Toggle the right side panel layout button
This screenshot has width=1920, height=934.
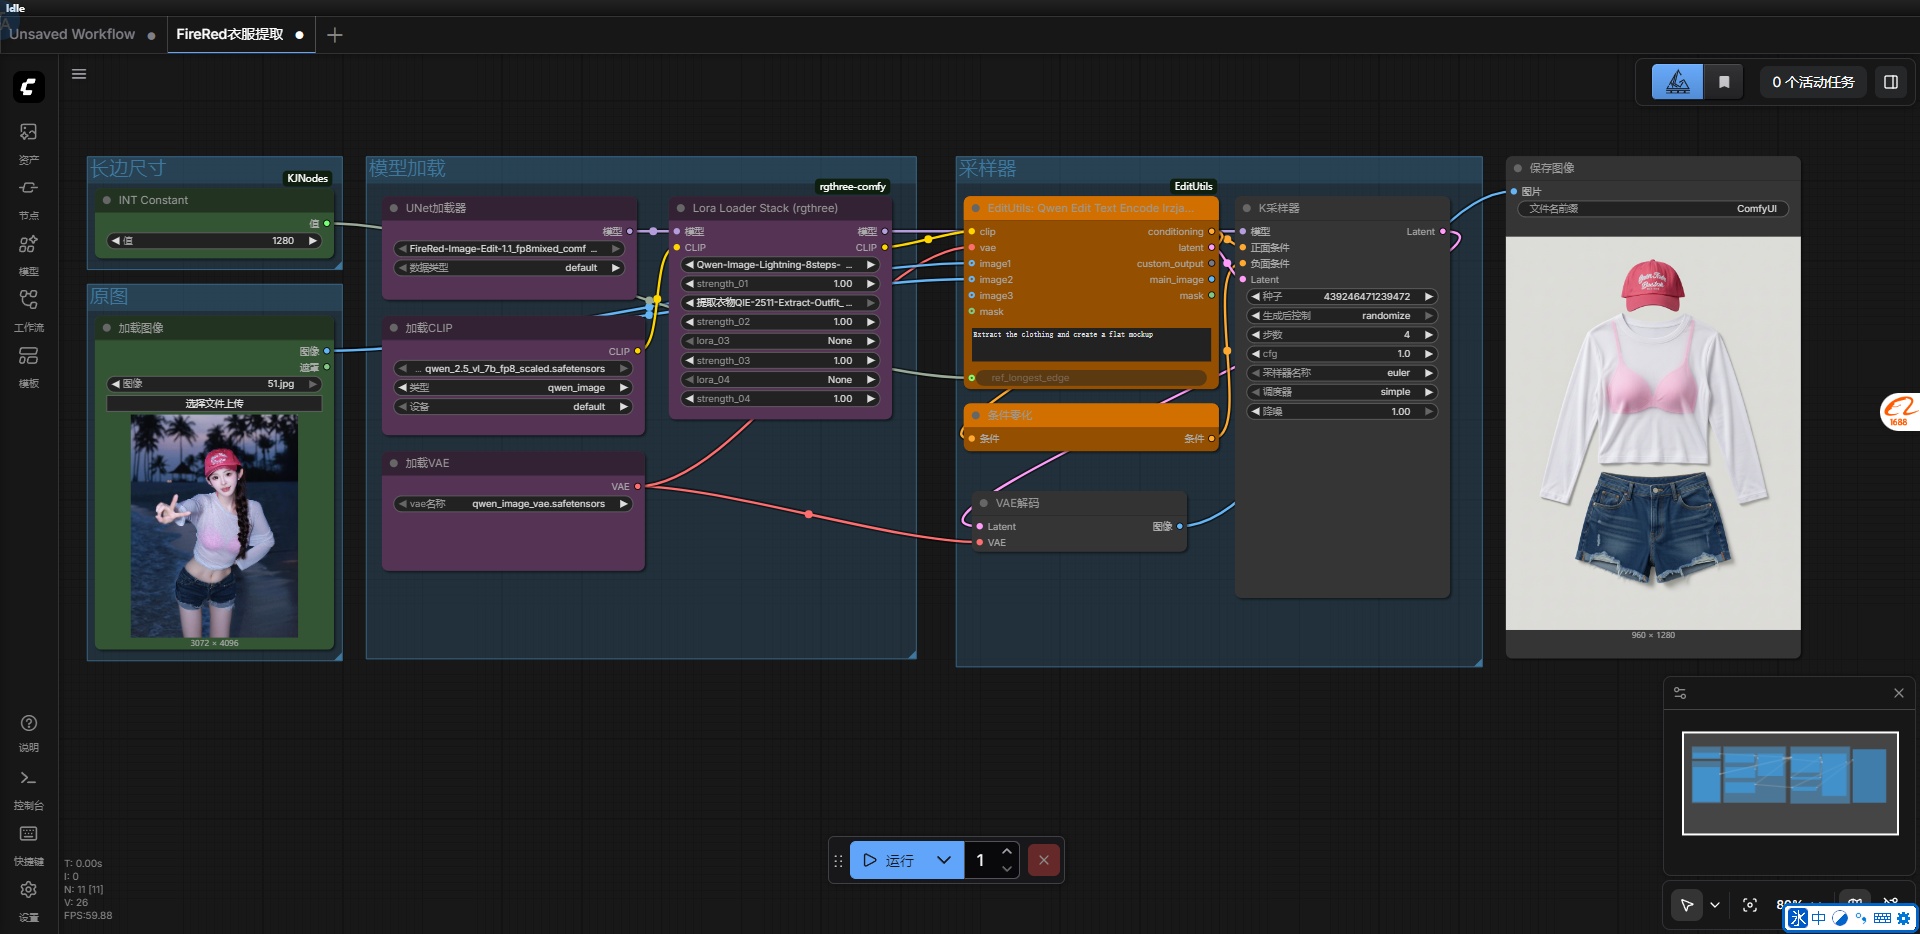click(x=1890, y=82)
